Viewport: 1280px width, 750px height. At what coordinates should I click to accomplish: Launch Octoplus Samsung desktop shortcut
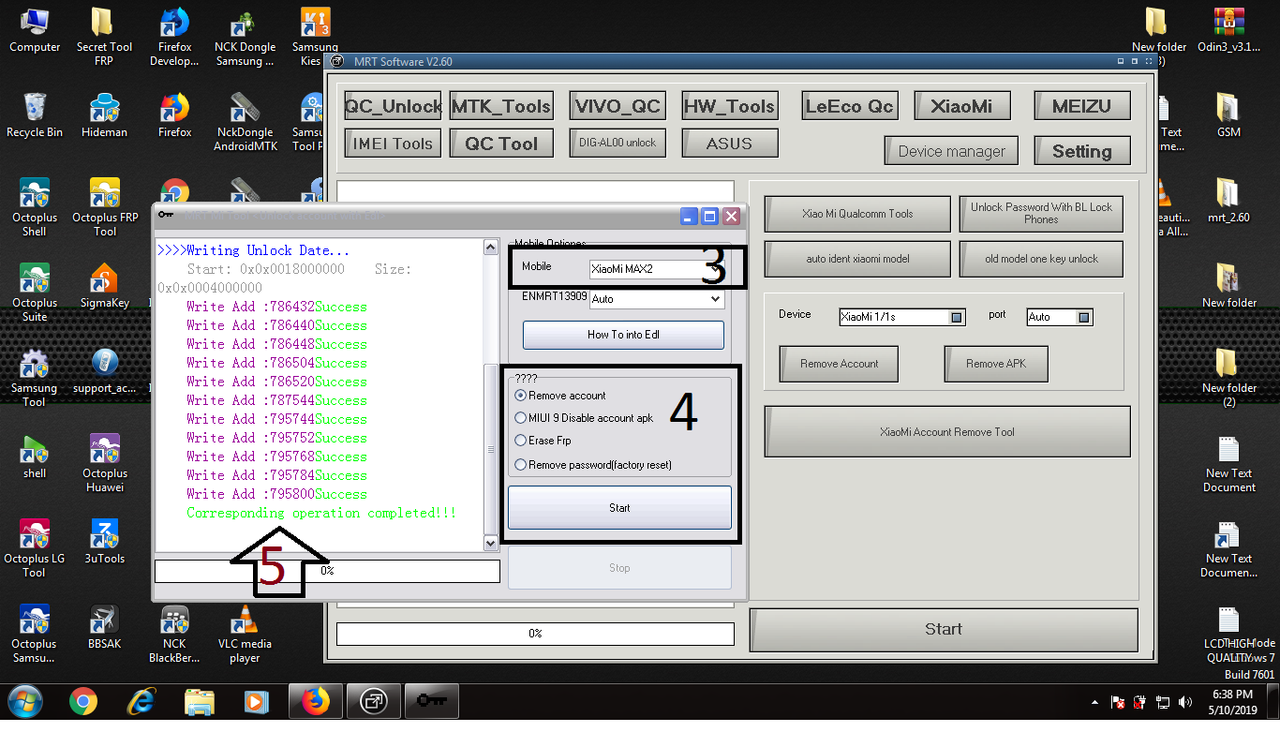pos(35,634)
